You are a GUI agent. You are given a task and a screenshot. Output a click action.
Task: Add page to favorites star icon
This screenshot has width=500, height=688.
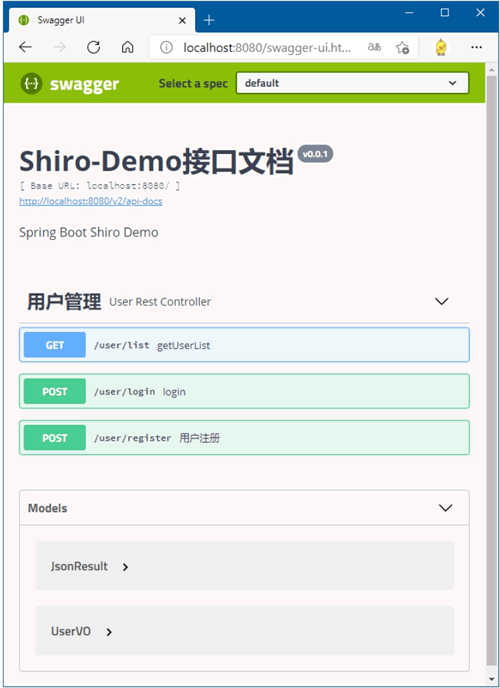tap(402, 47)
